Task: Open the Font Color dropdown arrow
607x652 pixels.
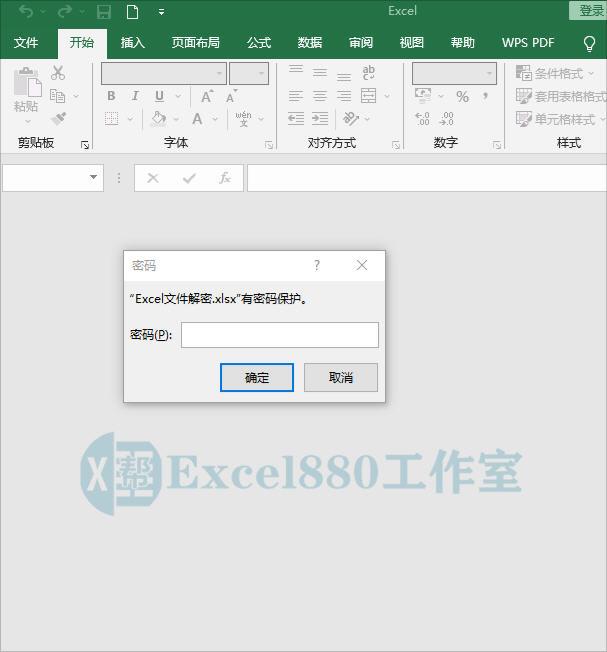Action: pyautogui.click(x=215, y=119)
